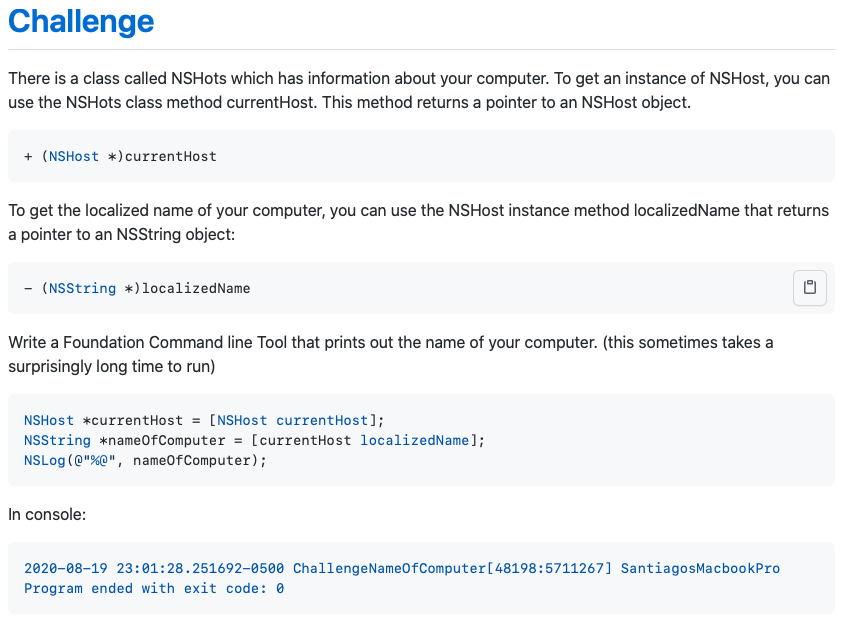Click the 'Program ended with exit code: 0' line

(x=154, y=588)
